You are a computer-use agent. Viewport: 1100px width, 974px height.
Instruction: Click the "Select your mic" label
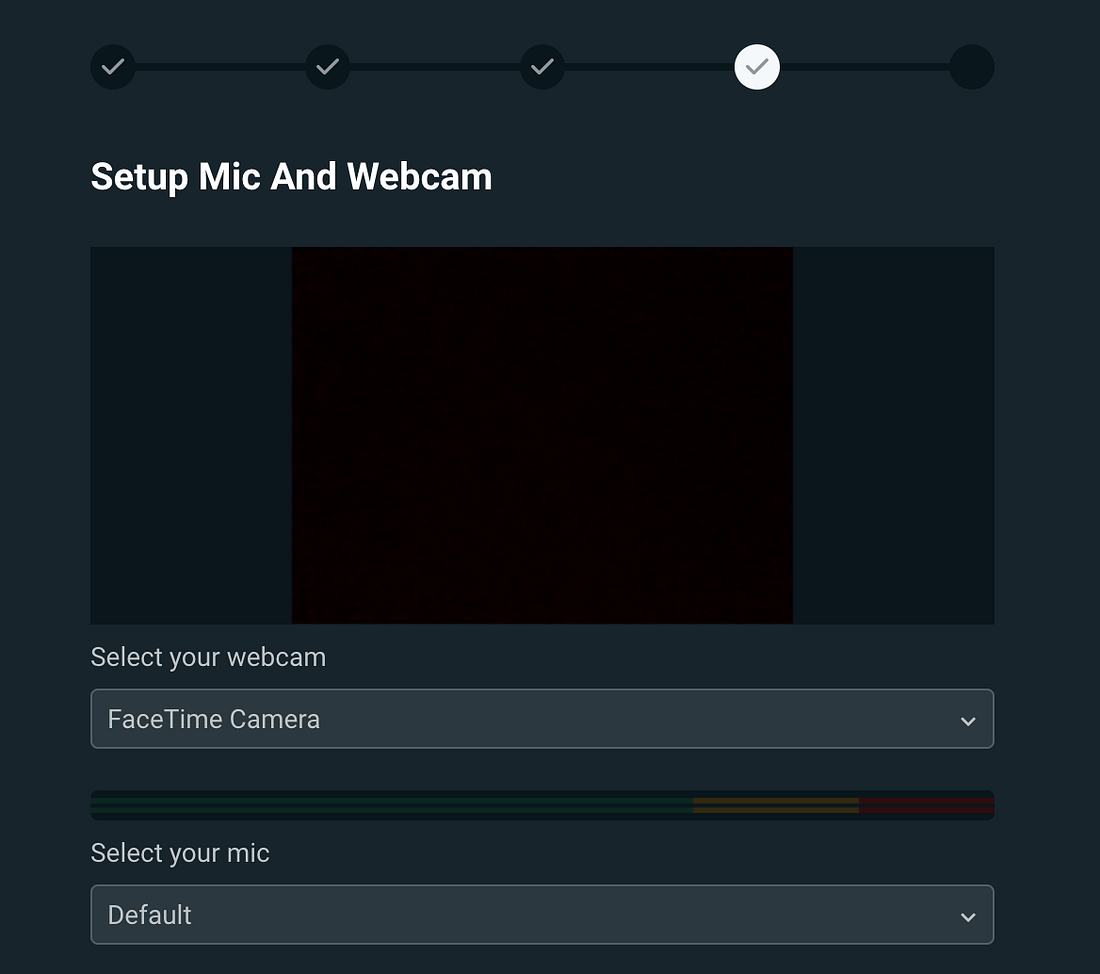[x=180, y=853]
